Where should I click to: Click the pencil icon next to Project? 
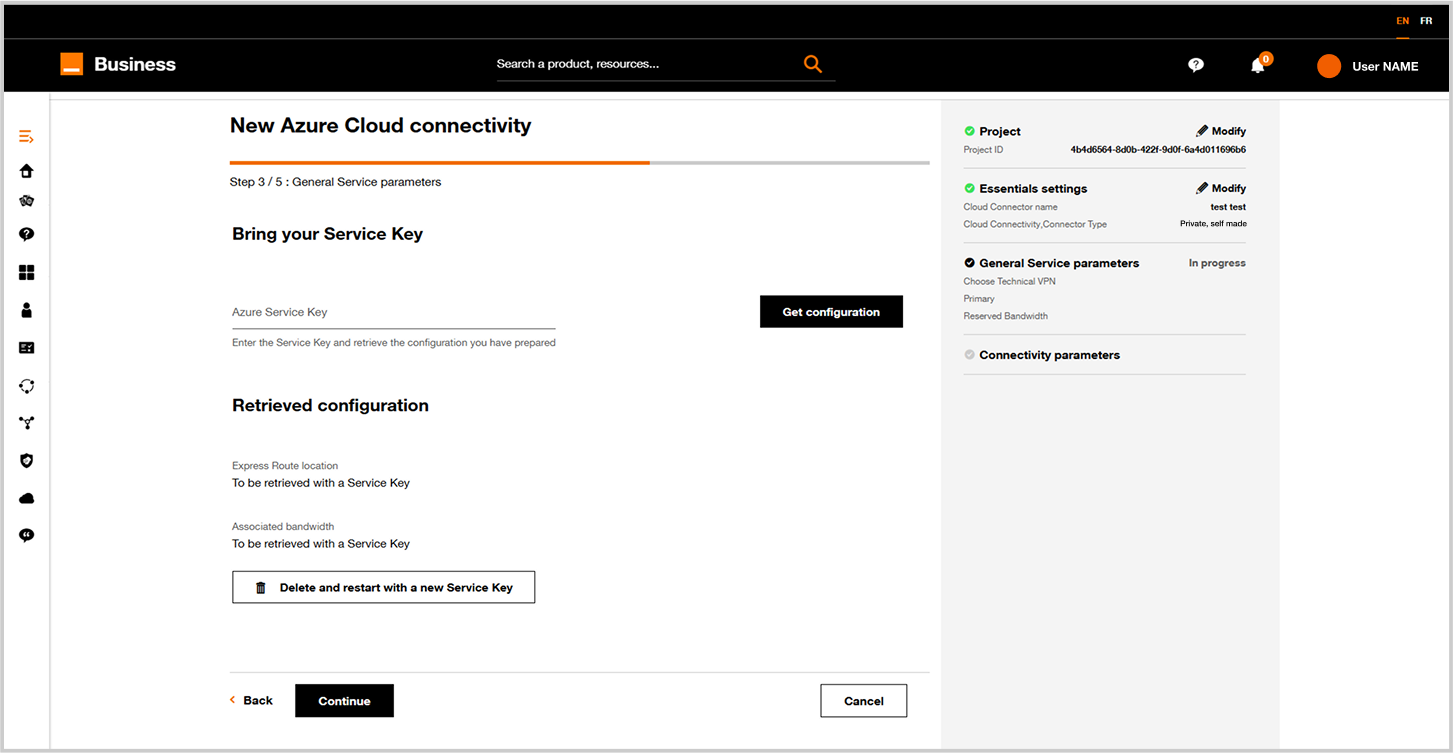(x=1202, y=131)
